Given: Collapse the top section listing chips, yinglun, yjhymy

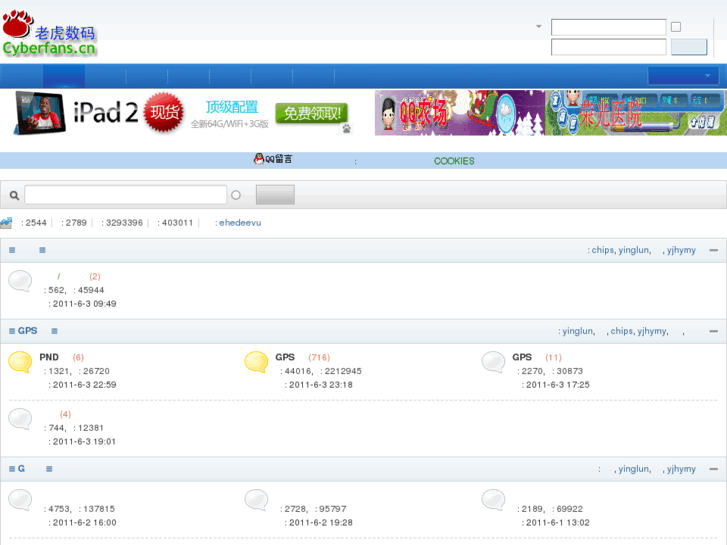Looking at the screenshot, I should pos(714,250).
